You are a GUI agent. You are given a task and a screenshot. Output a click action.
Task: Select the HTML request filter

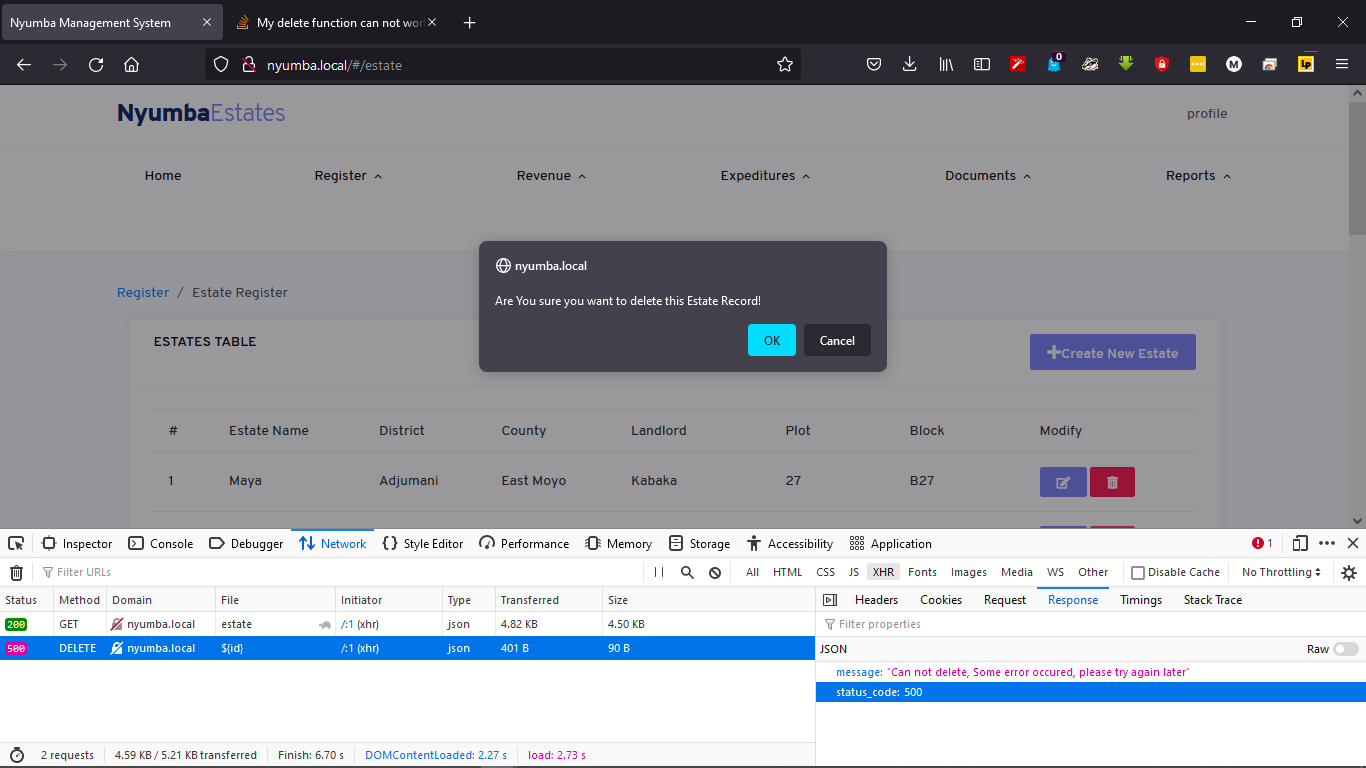[x=788, y=572]
